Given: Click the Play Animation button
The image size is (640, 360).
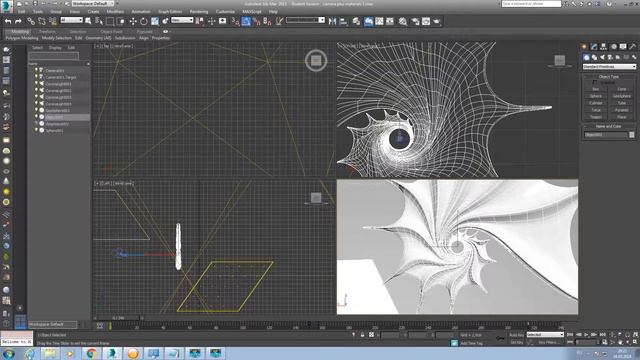Looking at the screenshot, I should click(586, 335).
